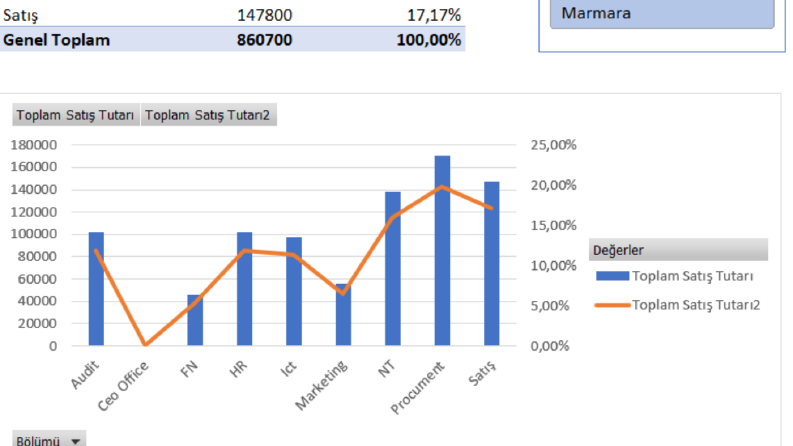Select the cell showing 17,17%
This screenshot has height=446, width=793.
[434, 15]
